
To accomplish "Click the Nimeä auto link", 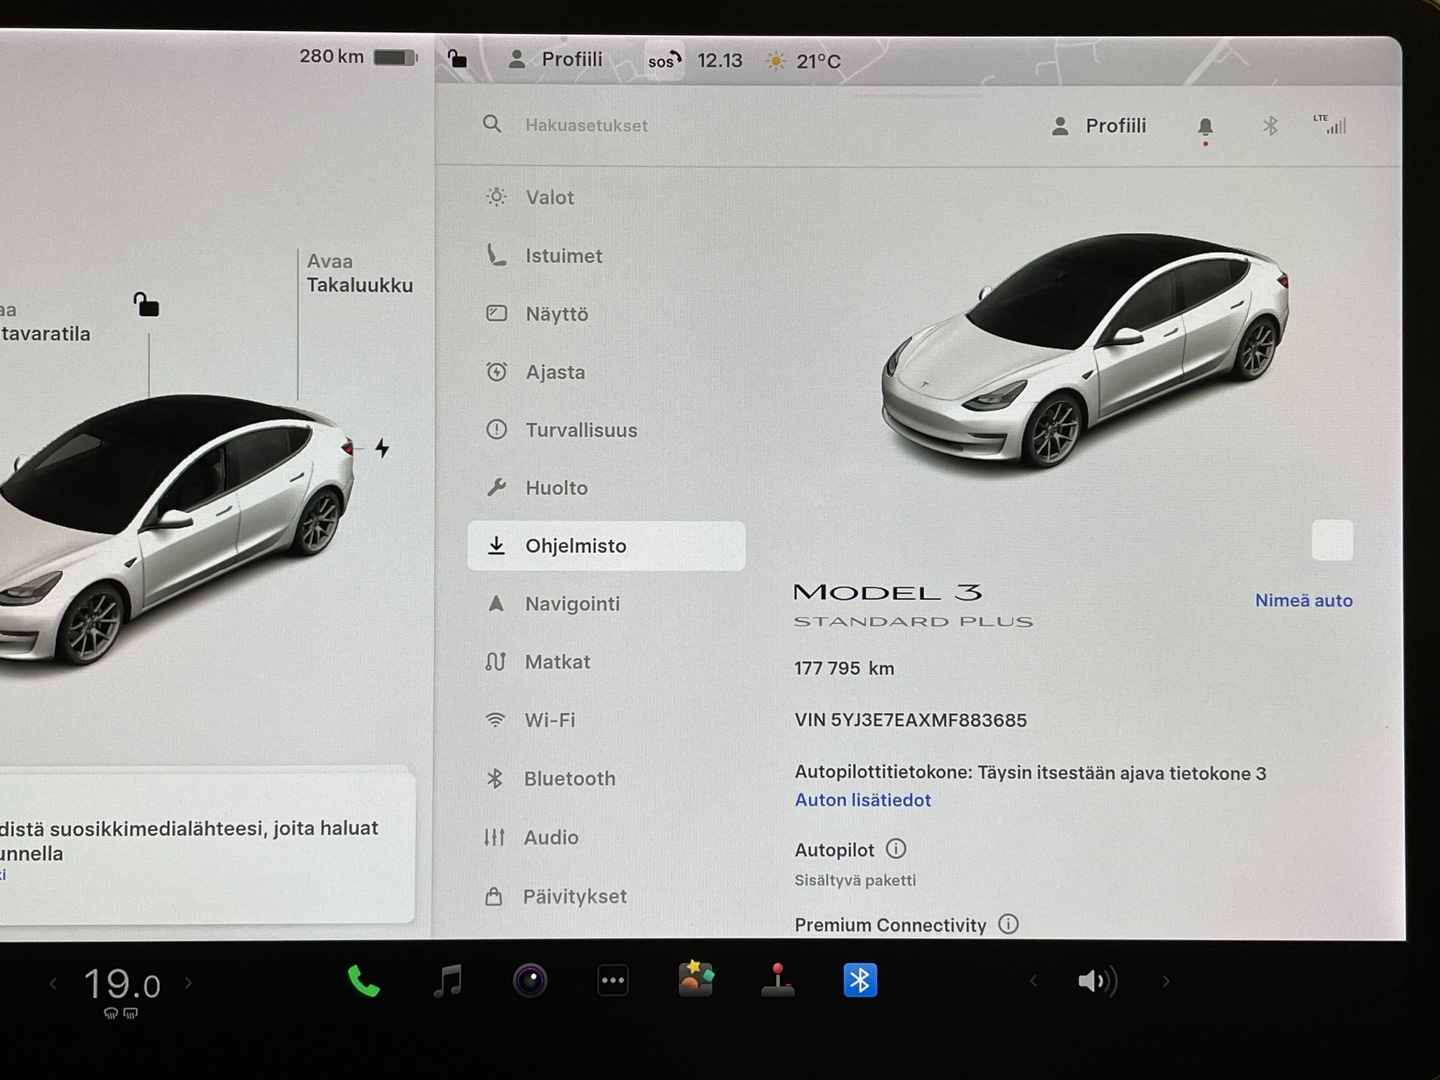I will (1304, 600).
